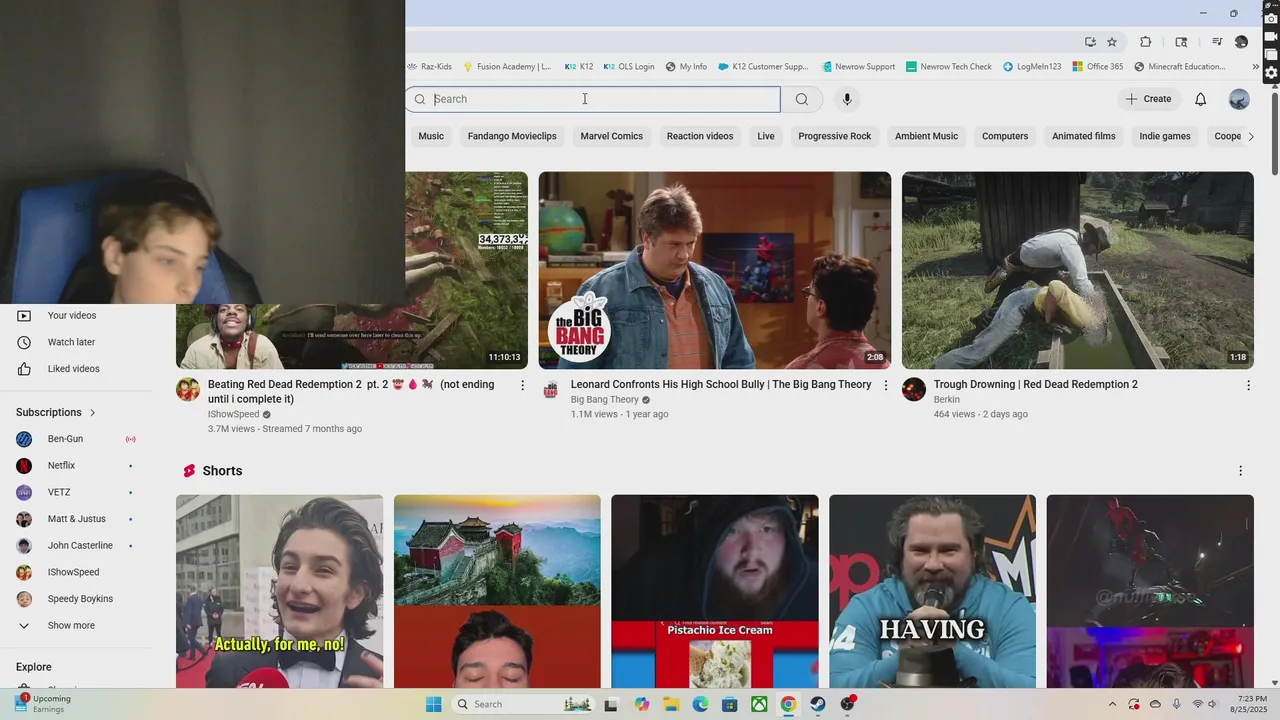Select the Progressive Rock chip

[x=835, y=136]
